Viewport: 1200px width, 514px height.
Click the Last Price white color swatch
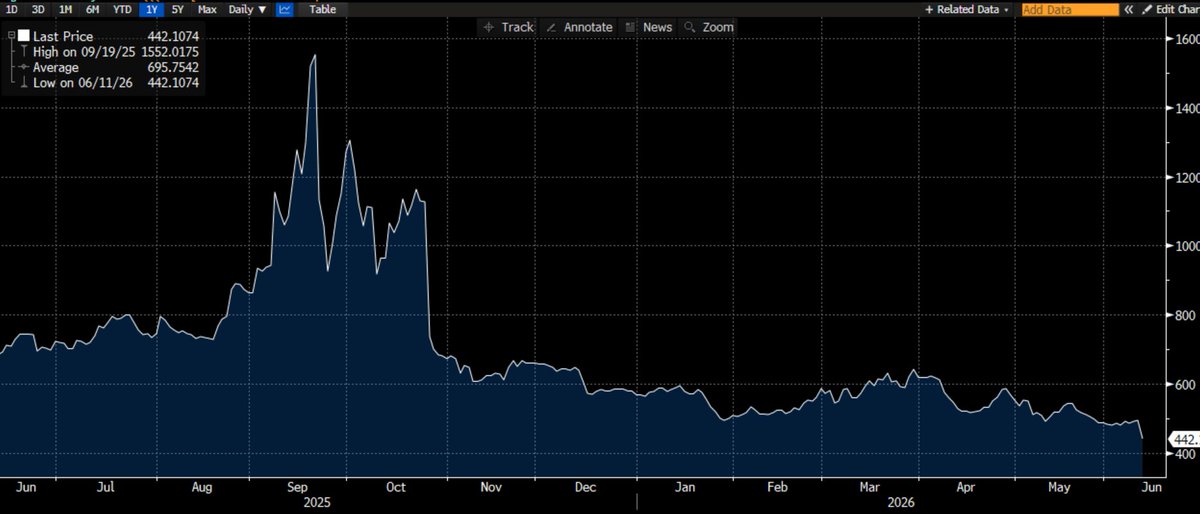[x=23, y=36]
